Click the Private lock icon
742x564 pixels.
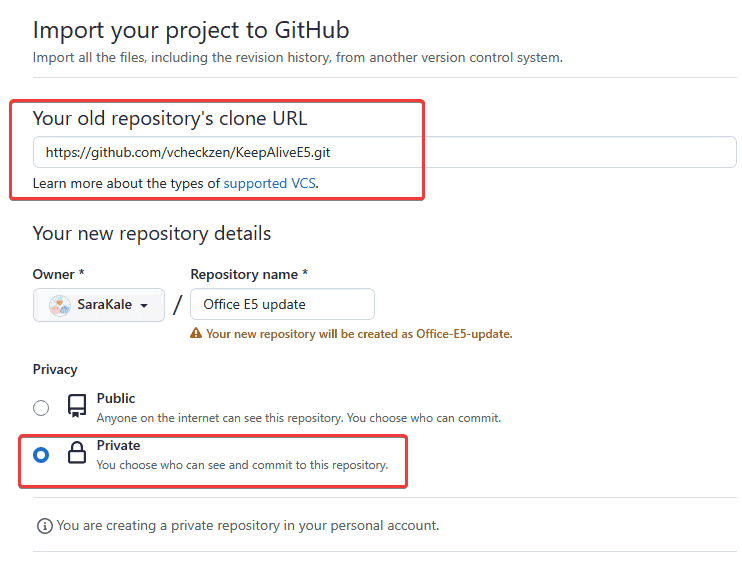[77, 454]
